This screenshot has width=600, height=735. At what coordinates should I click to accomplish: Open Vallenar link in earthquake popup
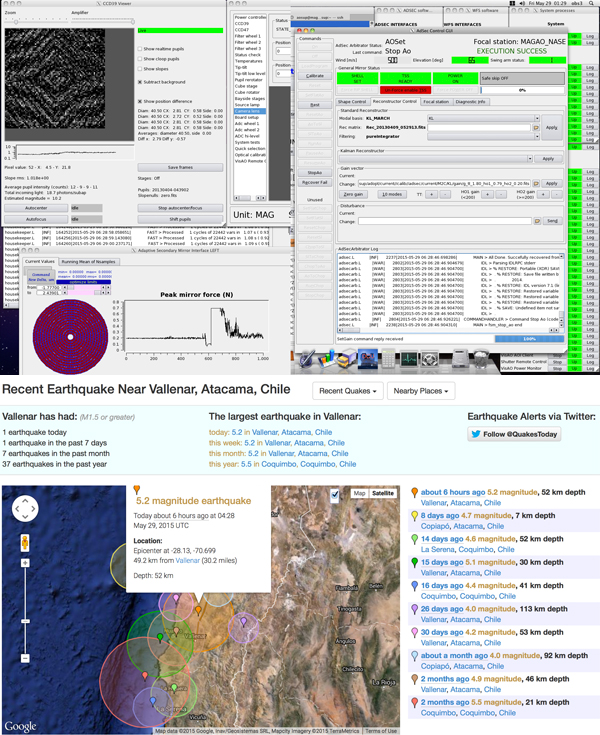coord(188,561)
